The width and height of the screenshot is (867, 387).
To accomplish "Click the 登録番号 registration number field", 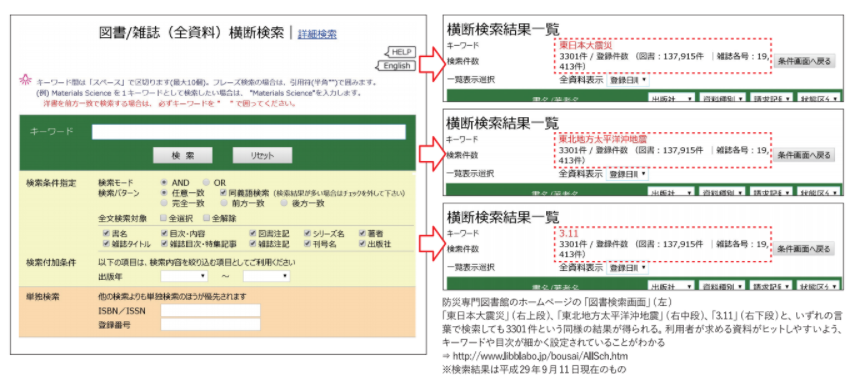I will (210, 325).
